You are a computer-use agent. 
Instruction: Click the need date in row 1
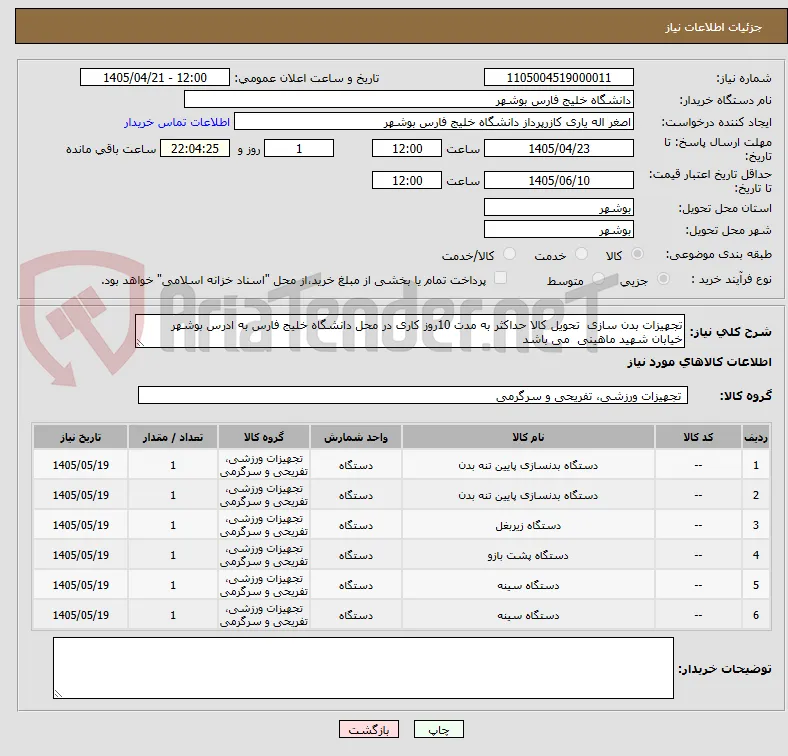[80, 465]
